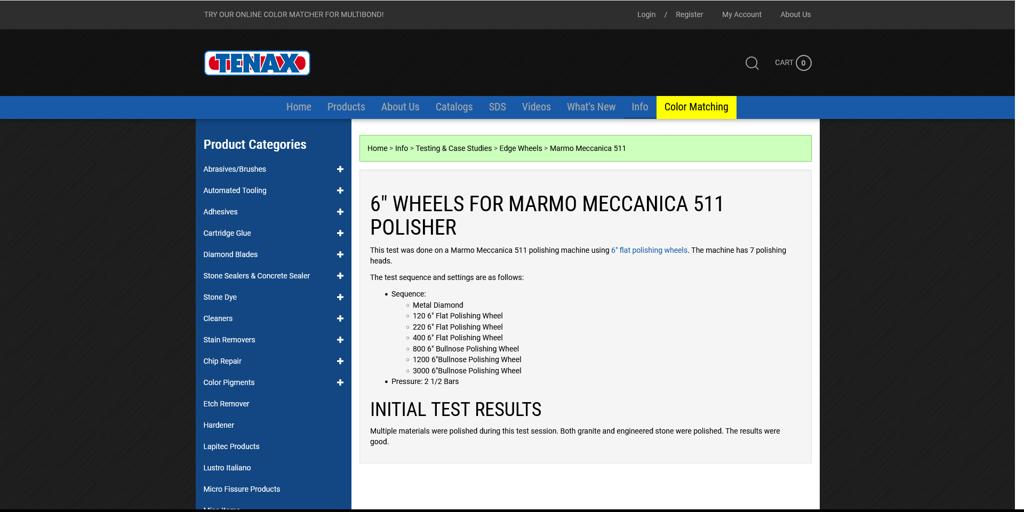
Task: Open the Cartridge Glue category link
Action: click(227, 233)
